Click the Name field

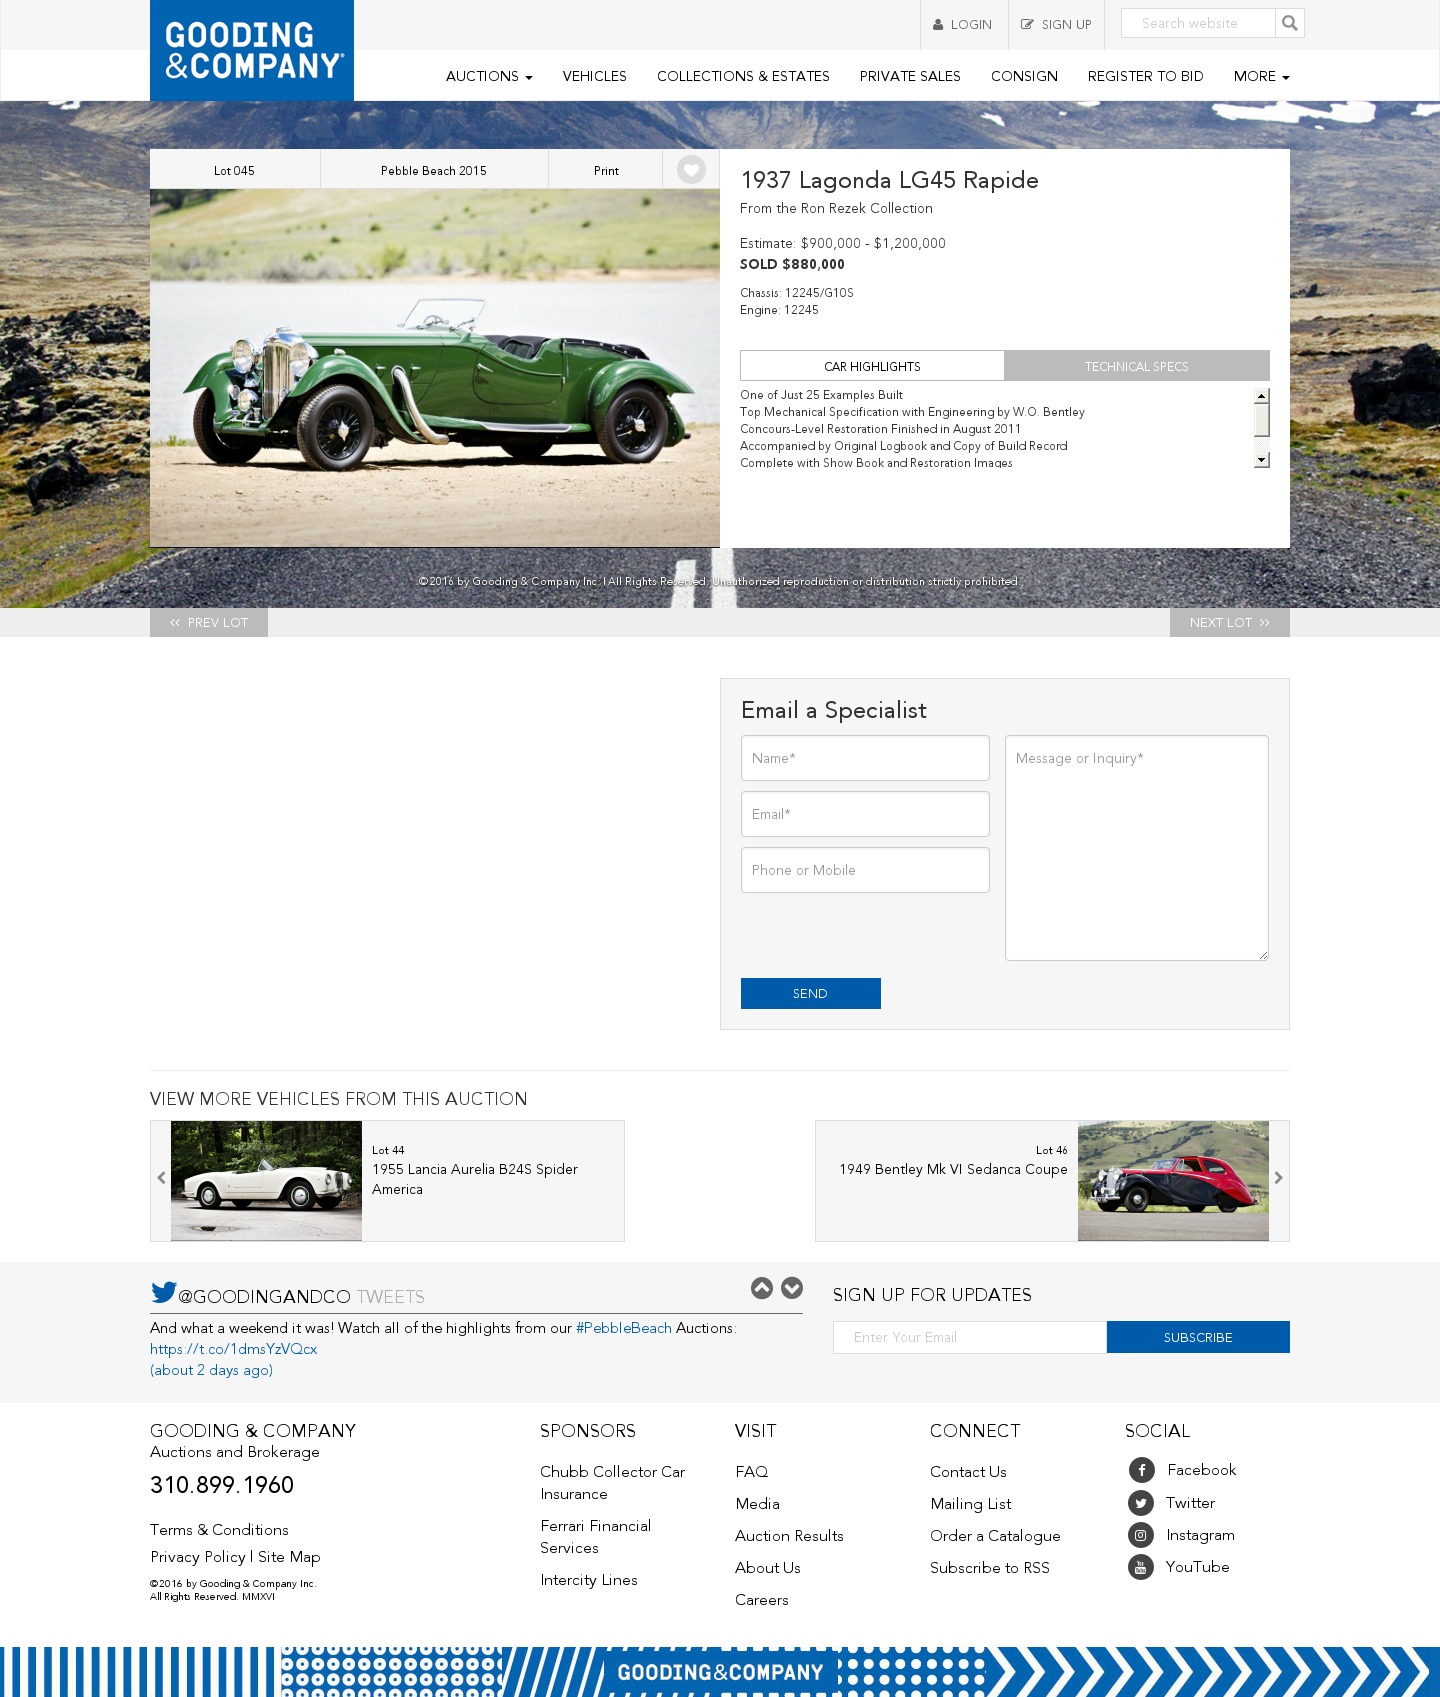coord(865,758)
